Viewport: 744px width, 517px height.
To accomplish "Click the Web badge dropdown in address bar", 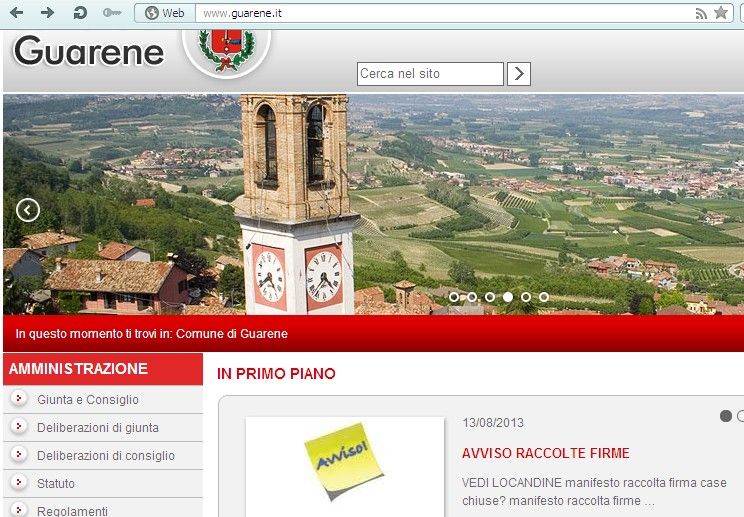I will pos(165,13).
